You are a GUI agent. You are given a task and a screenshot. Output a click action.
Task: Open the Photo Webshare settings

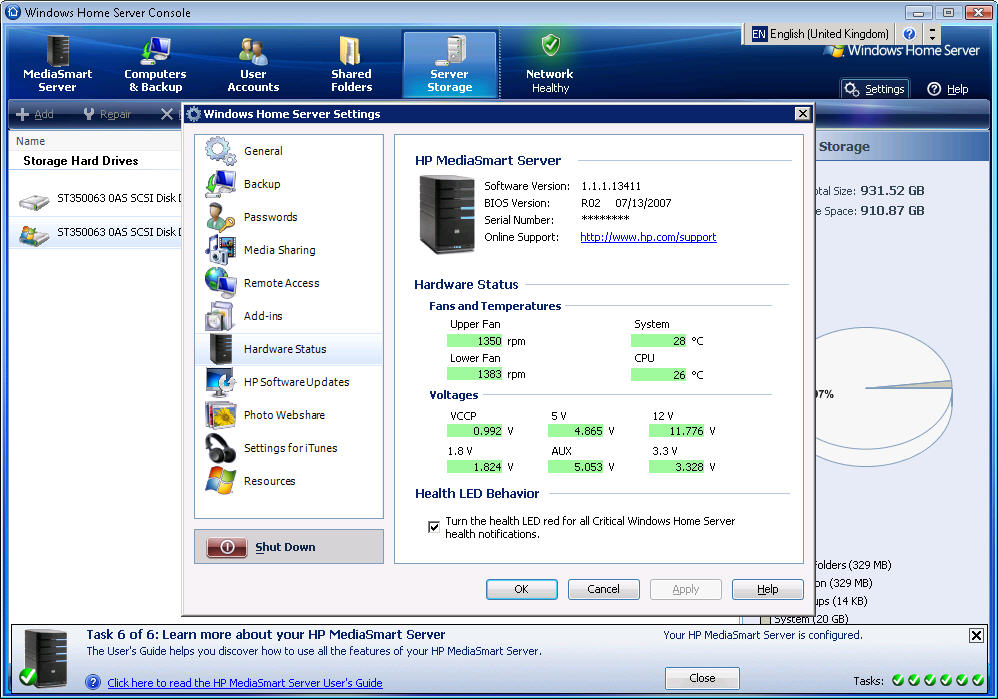pos(289,415)
